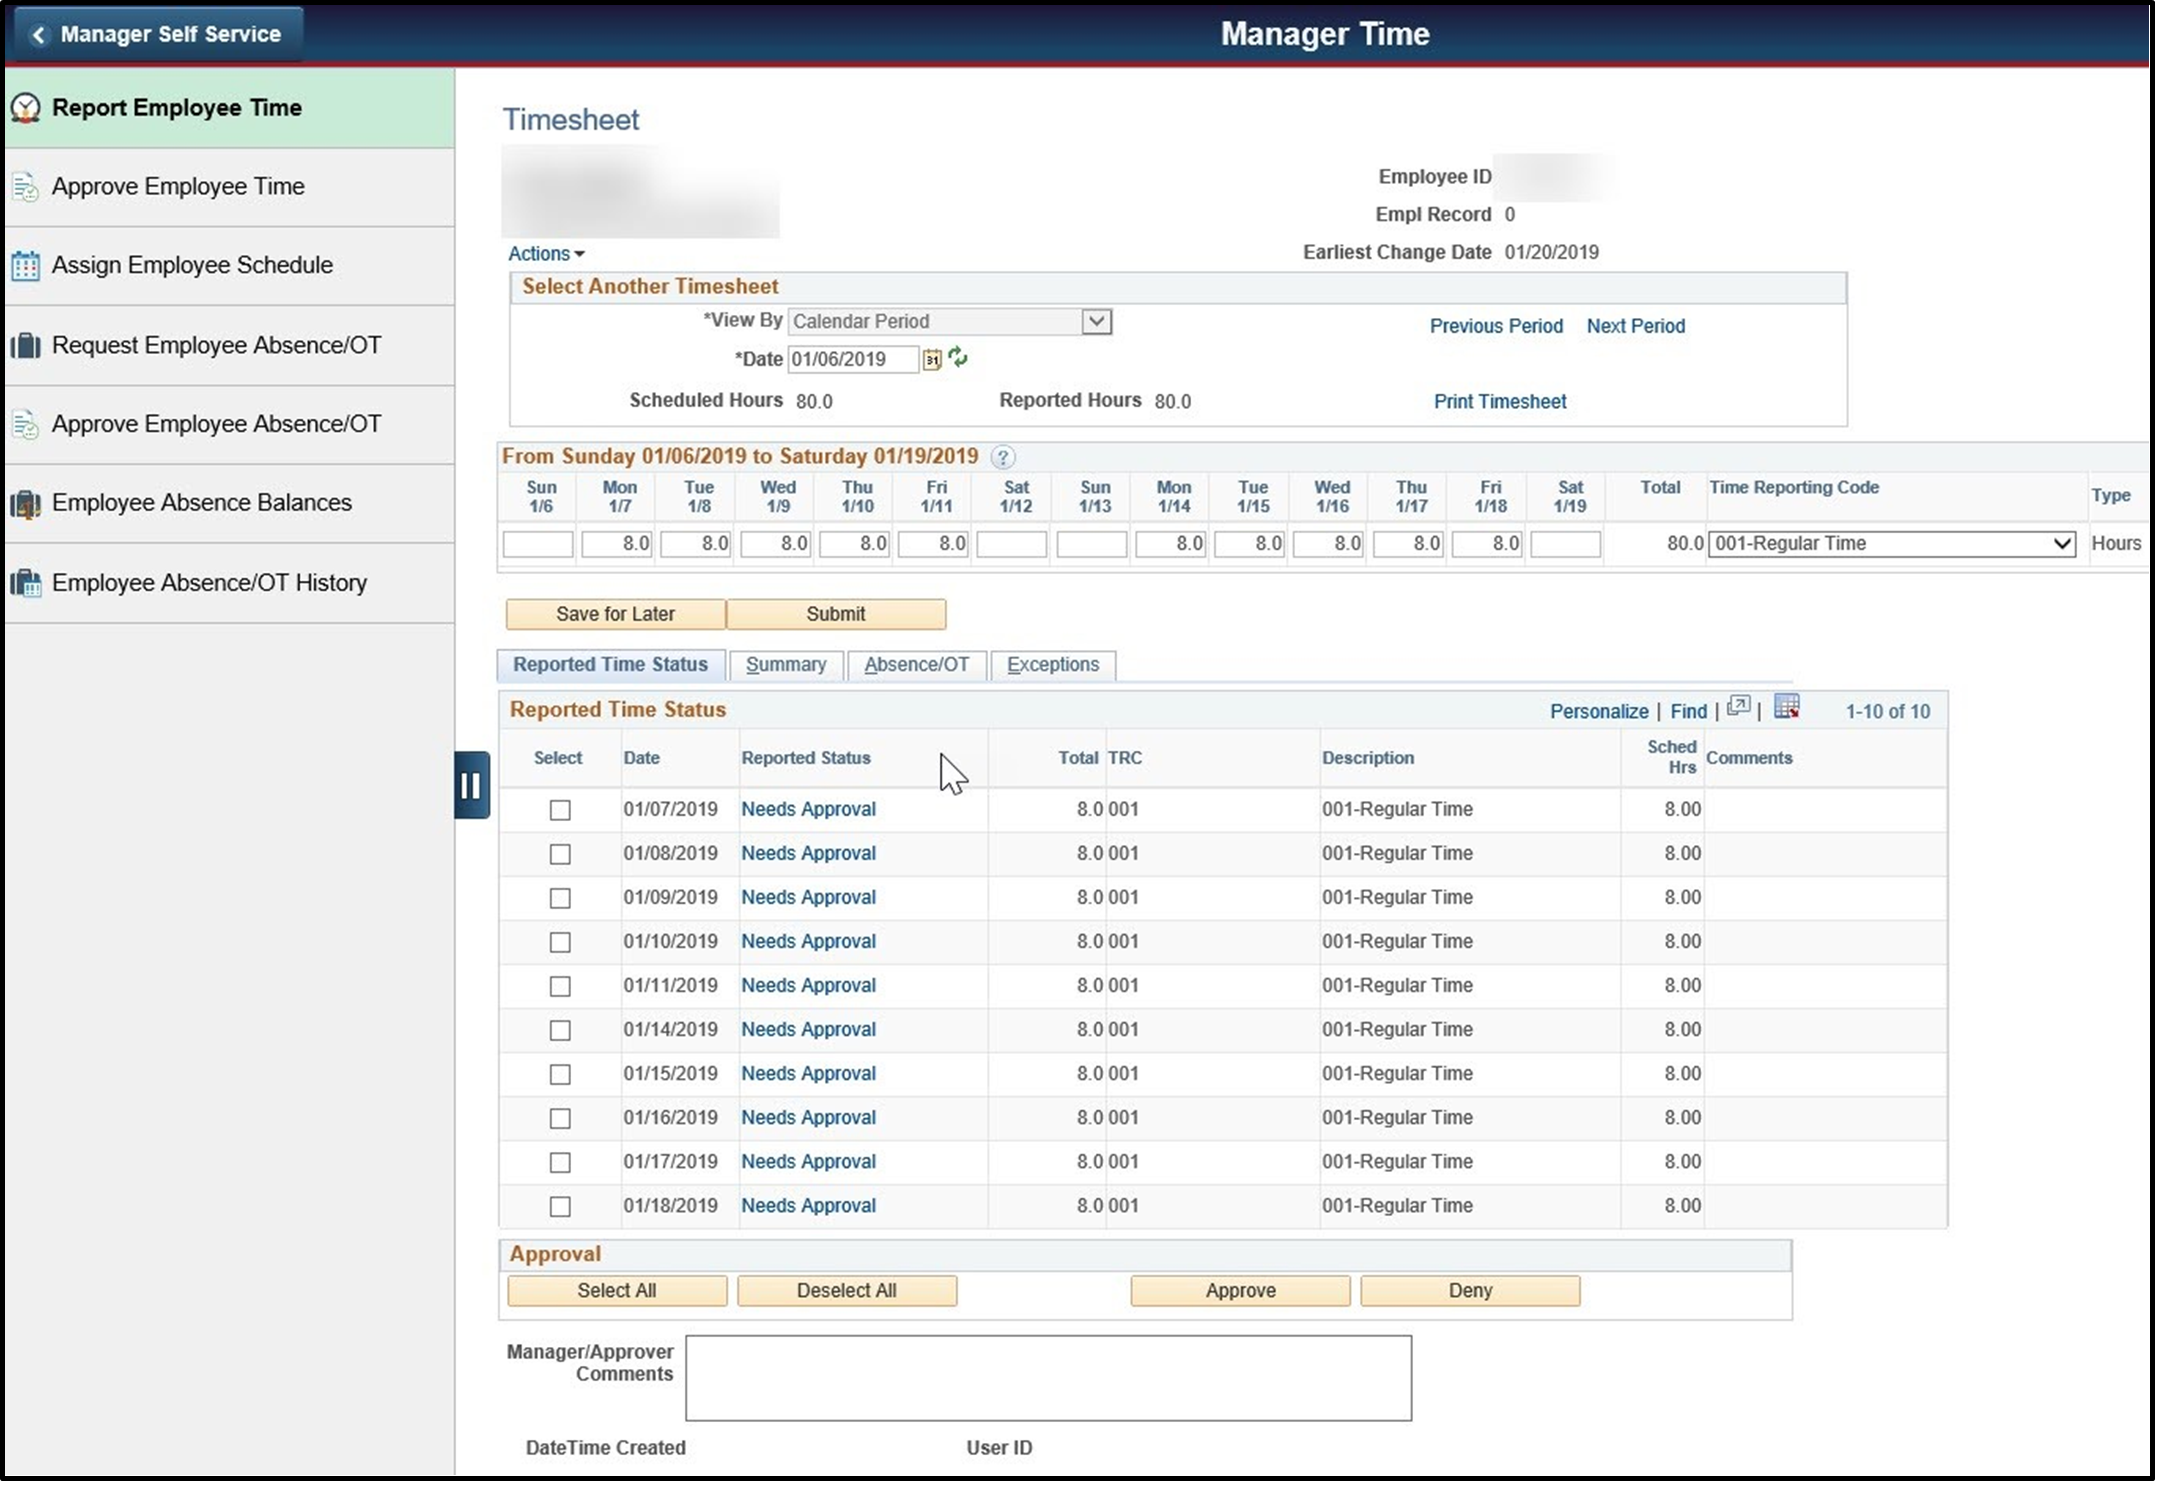Viewport: 2171px width, 1510px height.
Task: Click the green refresh timesheet icon
Action: tap(957, 359)
